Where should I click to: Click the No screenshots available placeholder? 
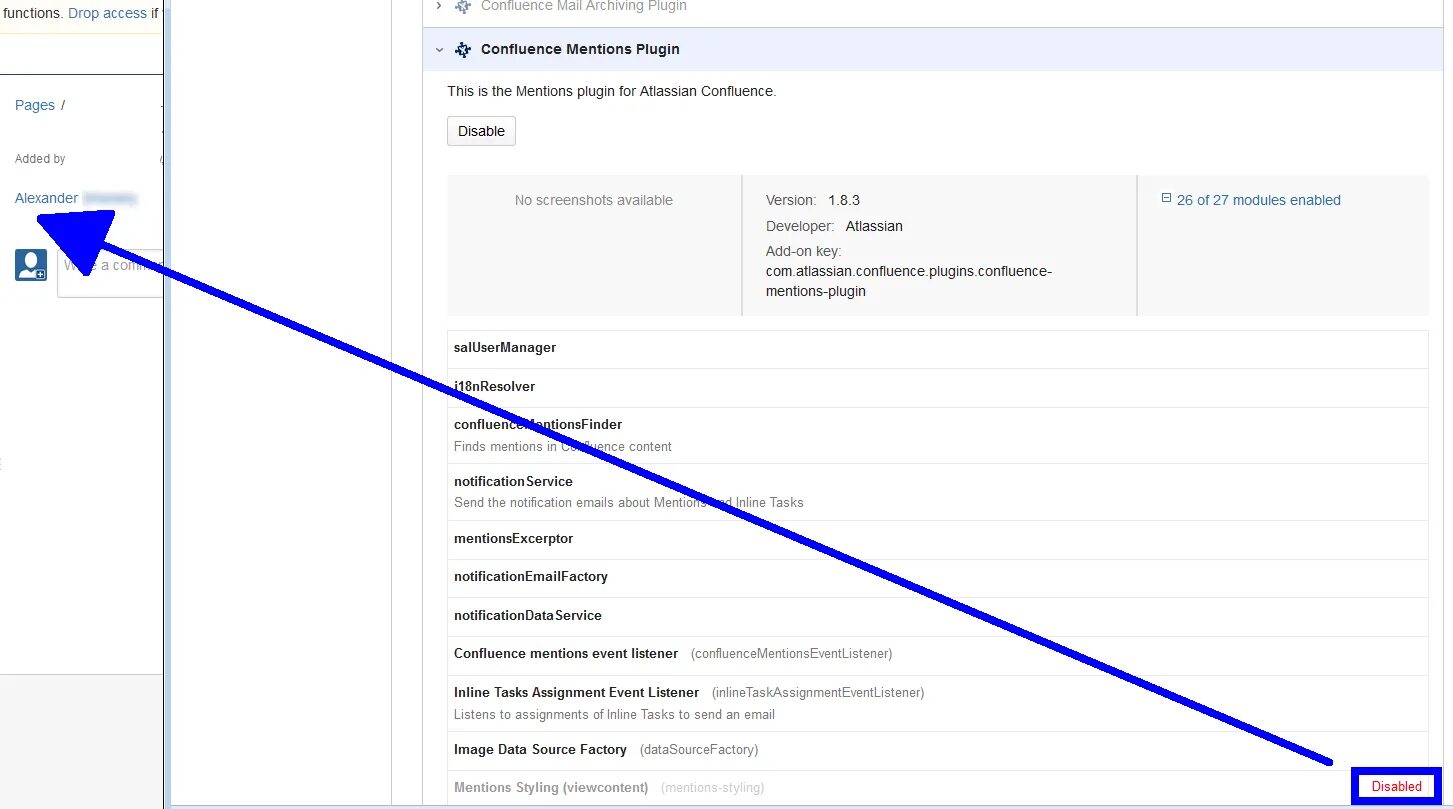(x=594, y=200)
